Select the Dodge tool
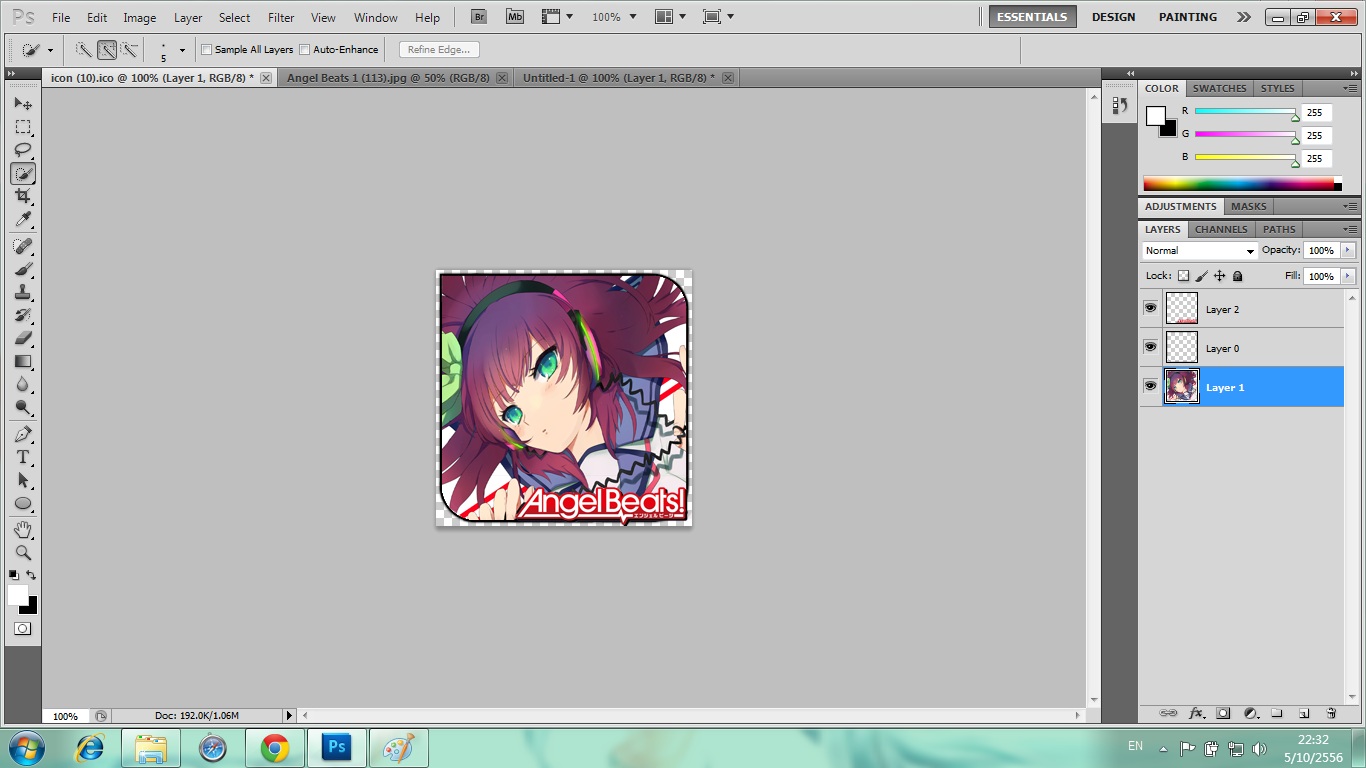 point(23,407)
